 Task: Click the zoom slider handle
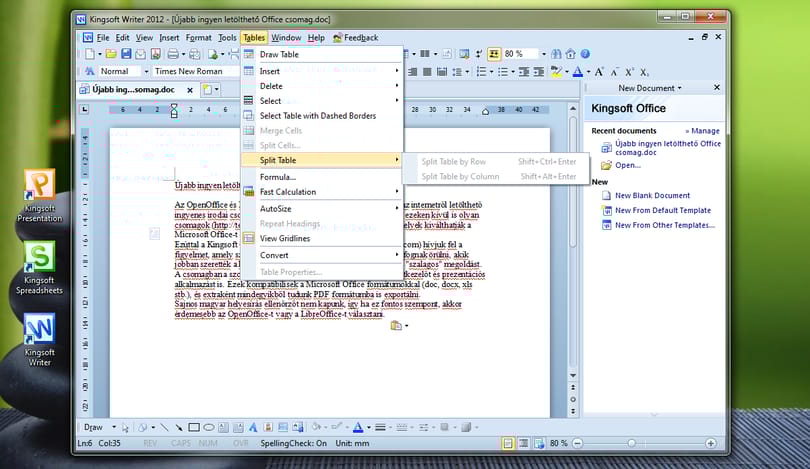631,443
